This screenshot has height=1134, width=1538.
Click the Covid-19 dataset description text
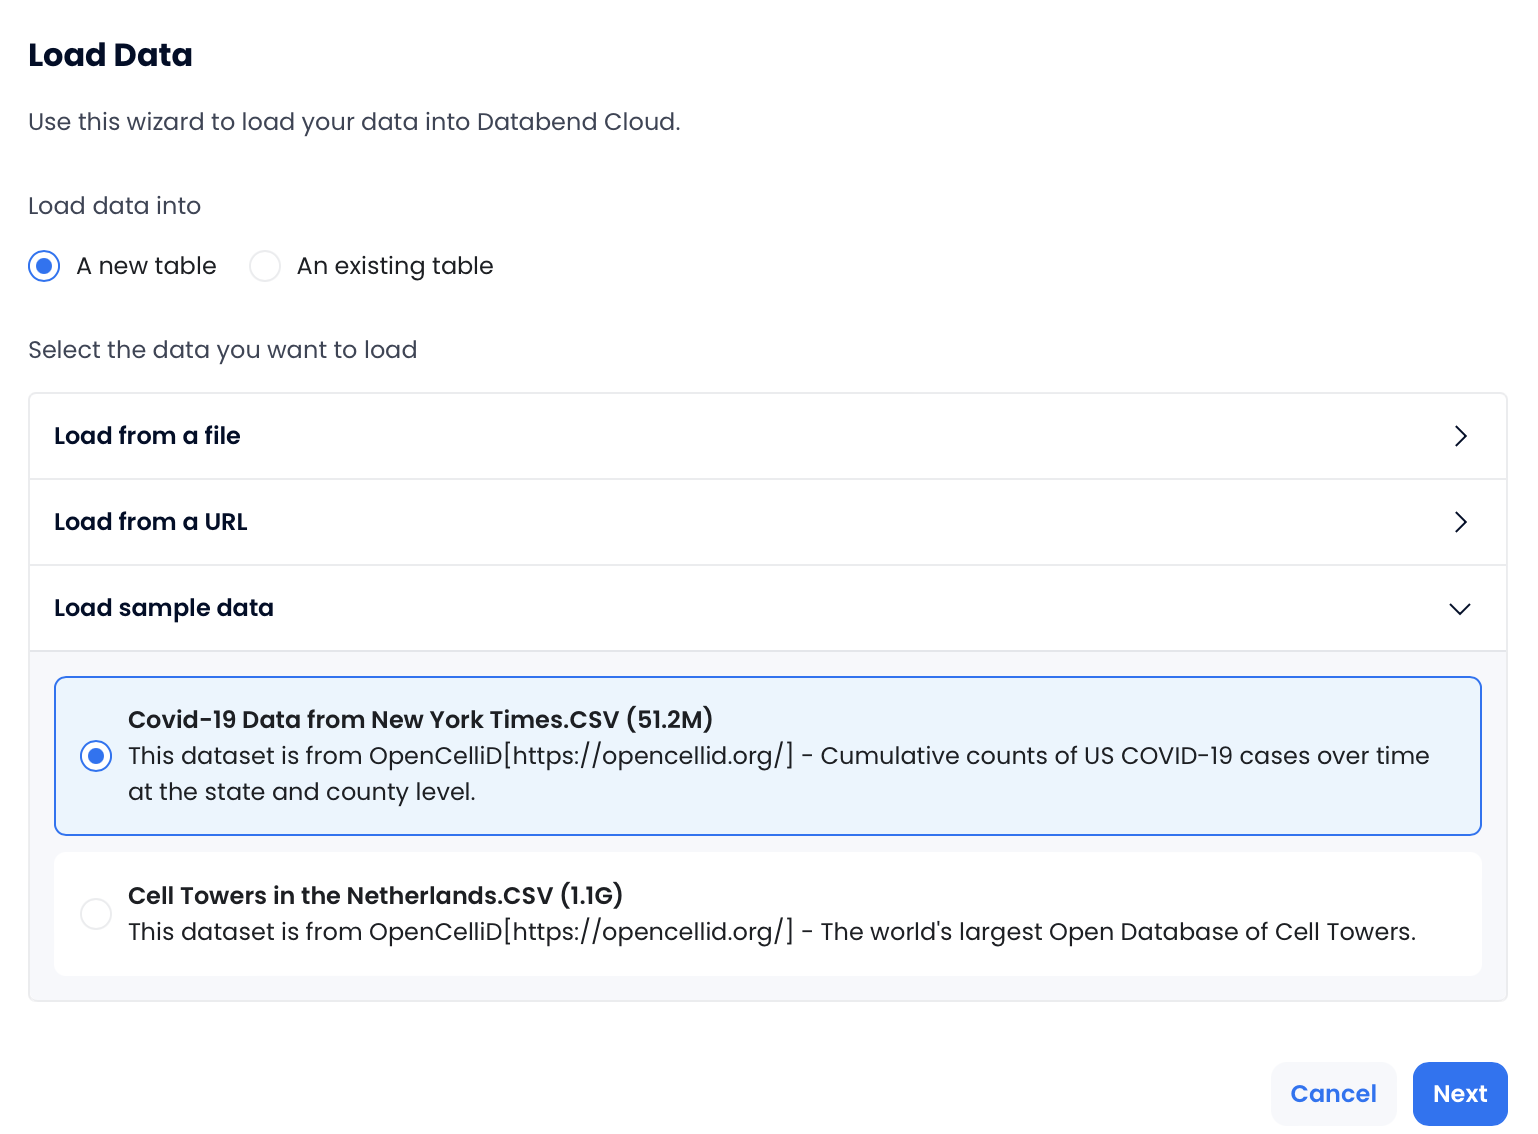(779, 774)
